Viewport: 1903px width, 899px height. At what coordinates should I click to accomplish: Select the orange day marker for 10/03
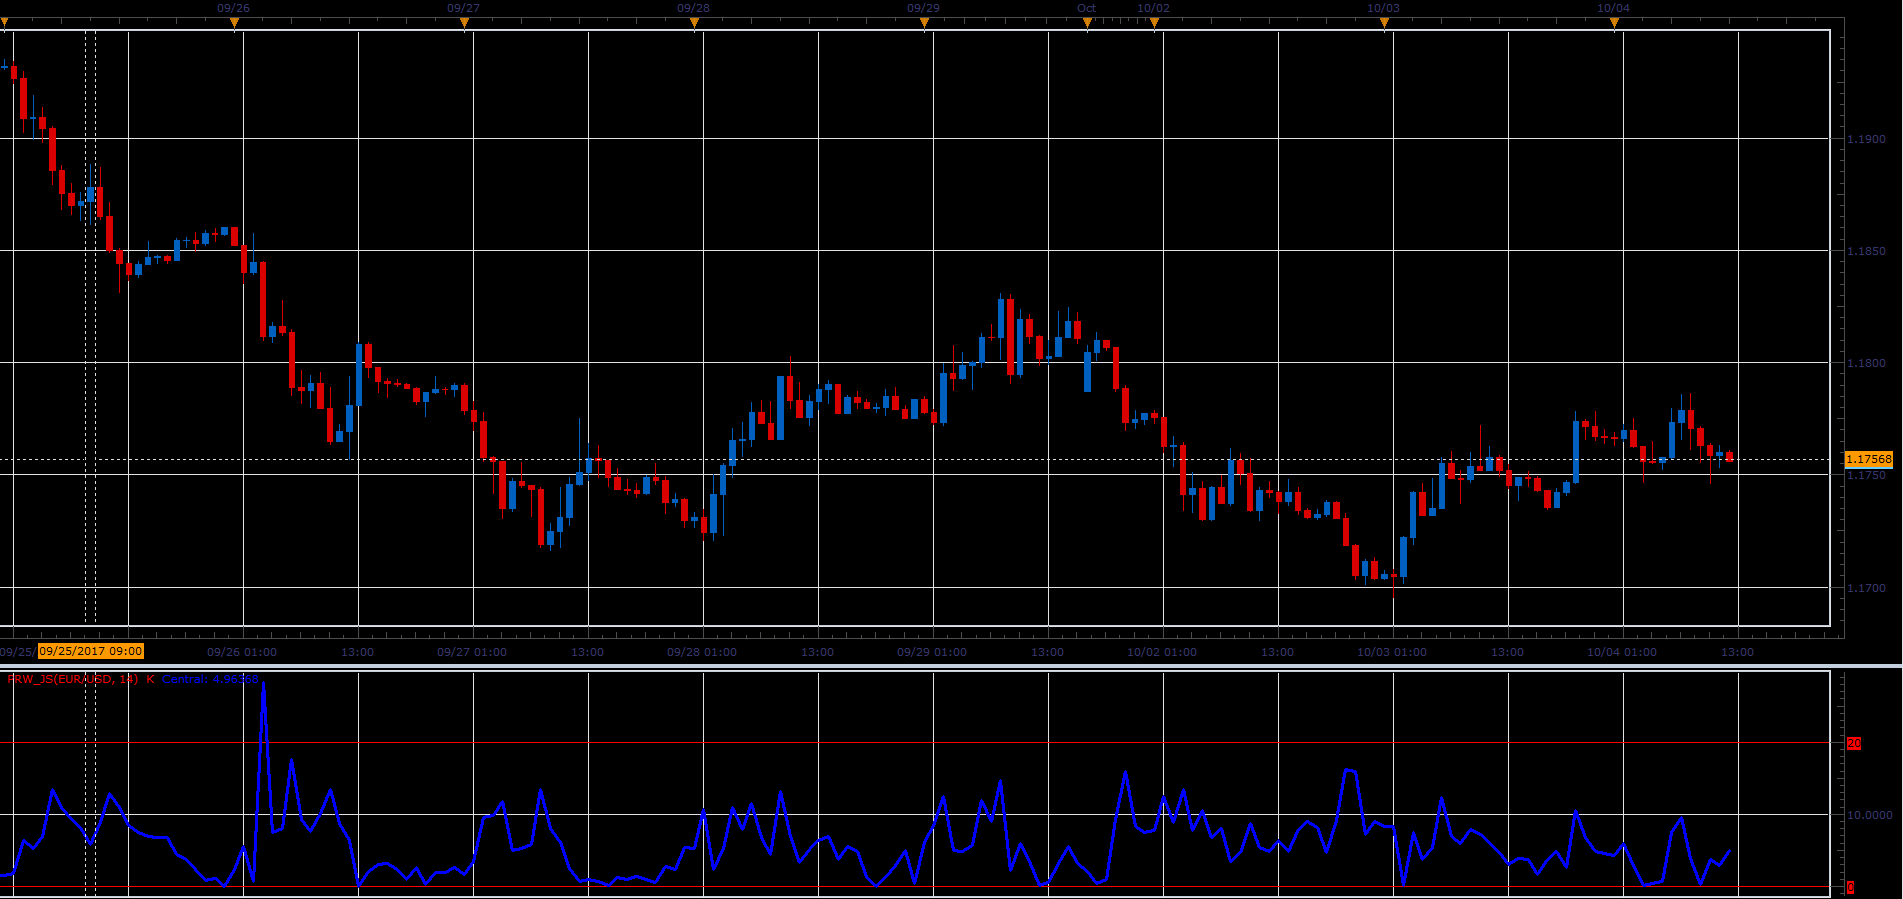click(x=1384, y=22)
